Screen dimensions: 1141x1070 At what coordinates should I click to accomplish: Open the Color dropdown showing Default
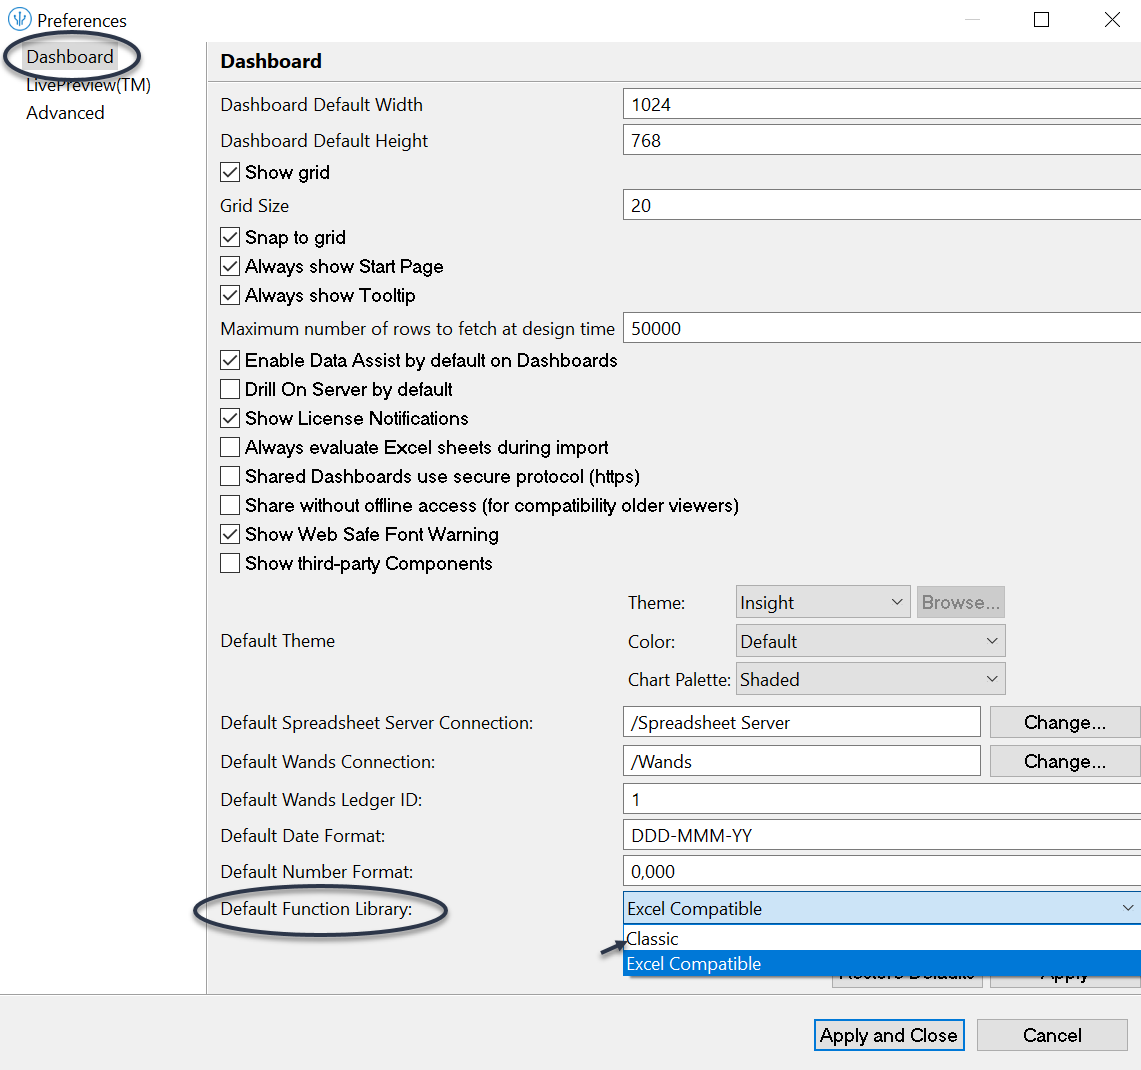[x=870, y=641]
